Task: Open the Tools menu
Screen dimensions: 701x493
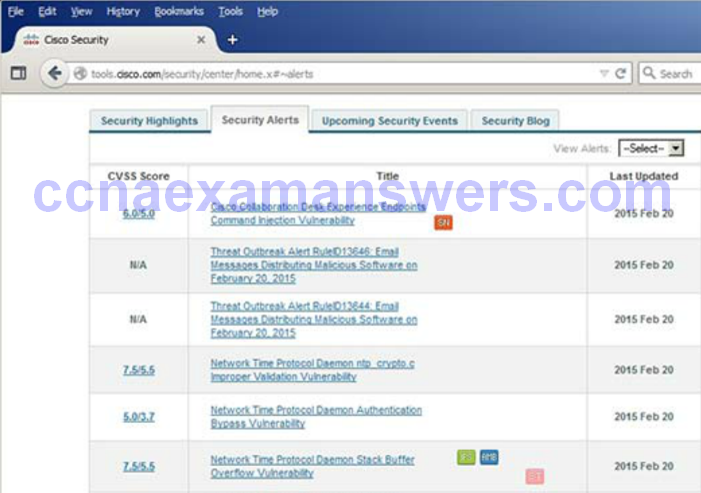Action: [x=230, y=12]
